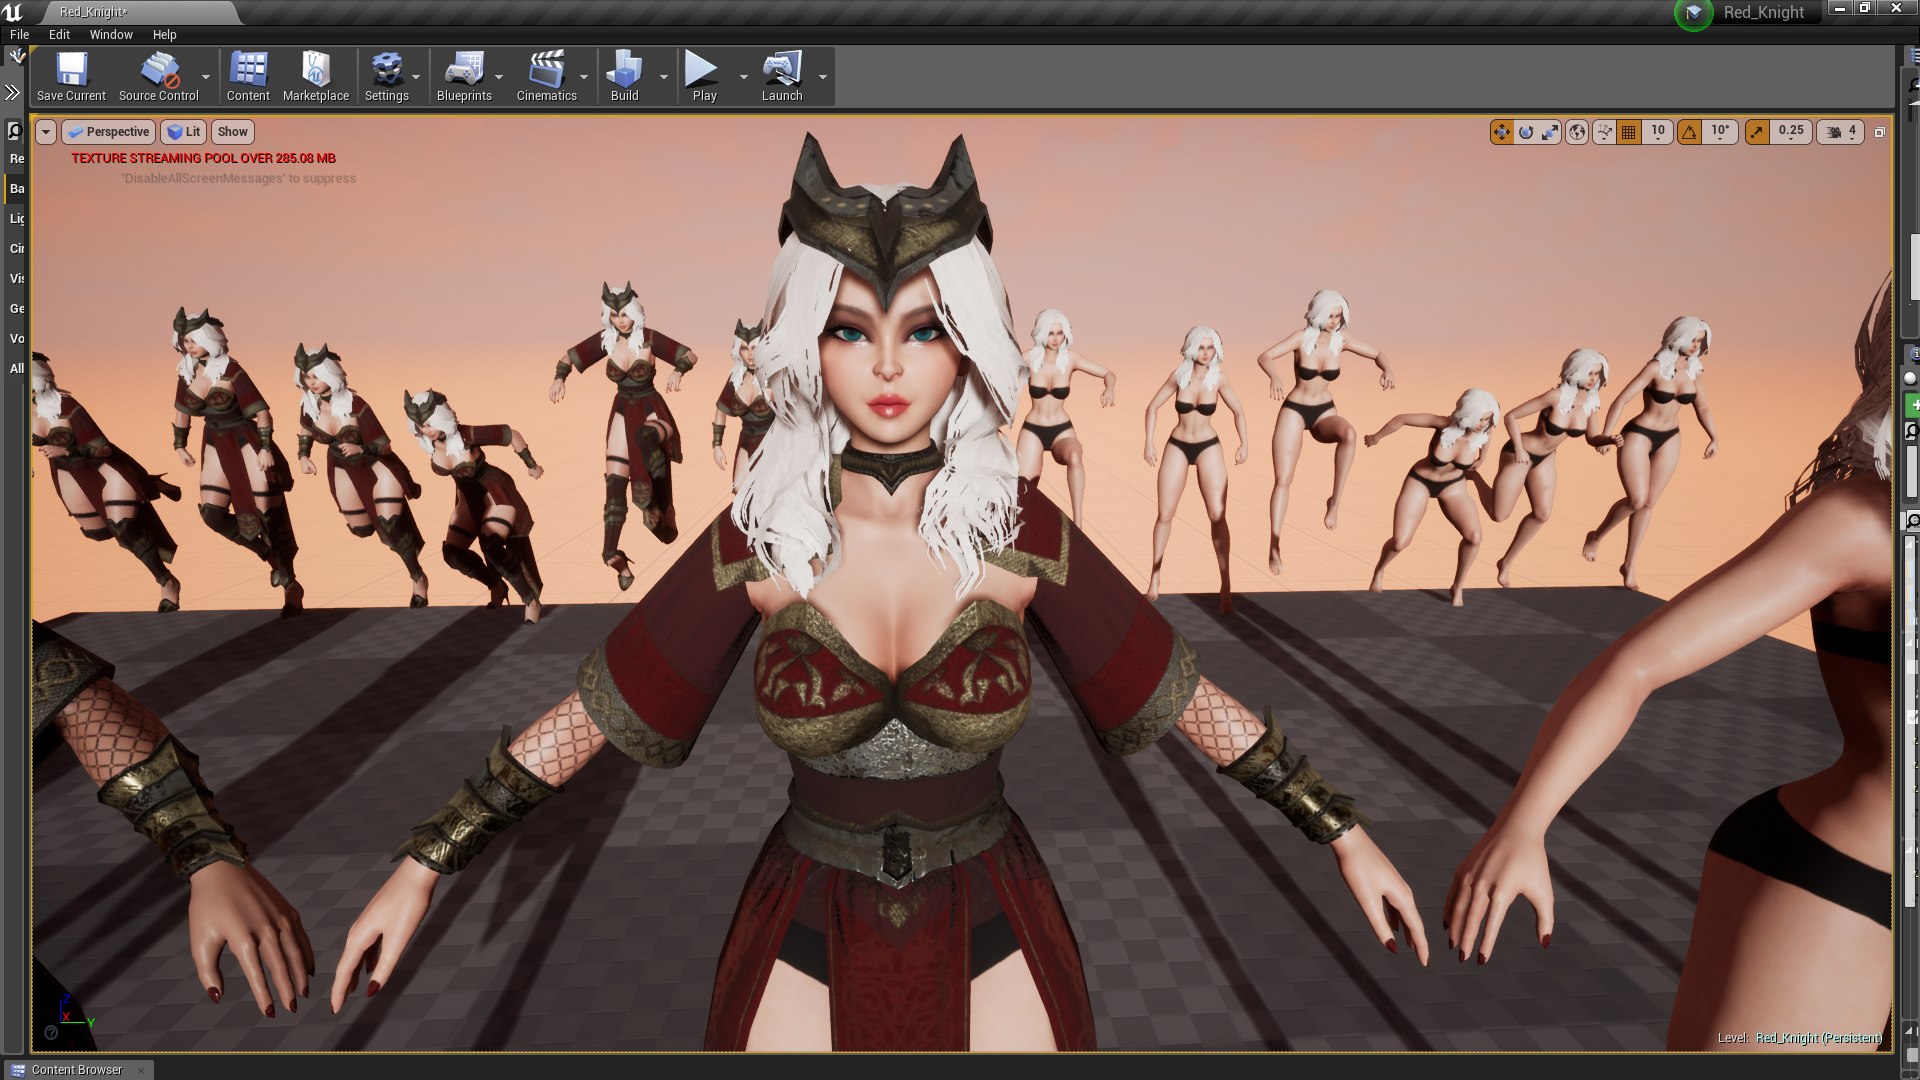Select the rotate gizmo mode icon
The image size is (1920, 1080).
coord(1526,132)
